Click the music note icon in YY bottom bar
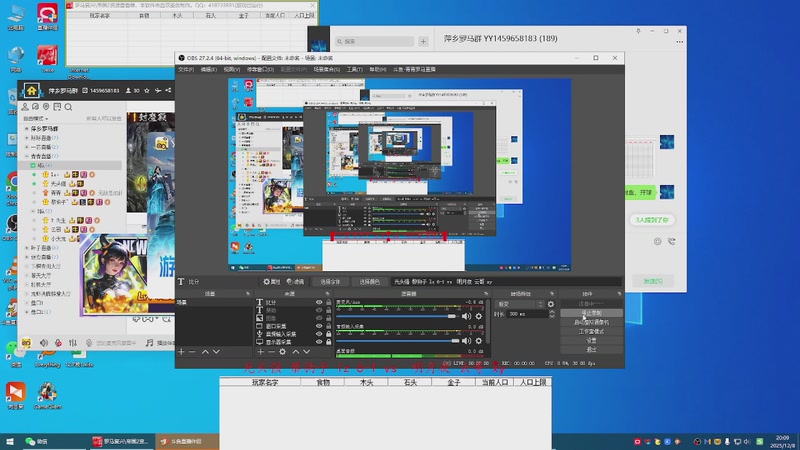Image resolution: width=800 pixels, height=450 pixels. 149,343
